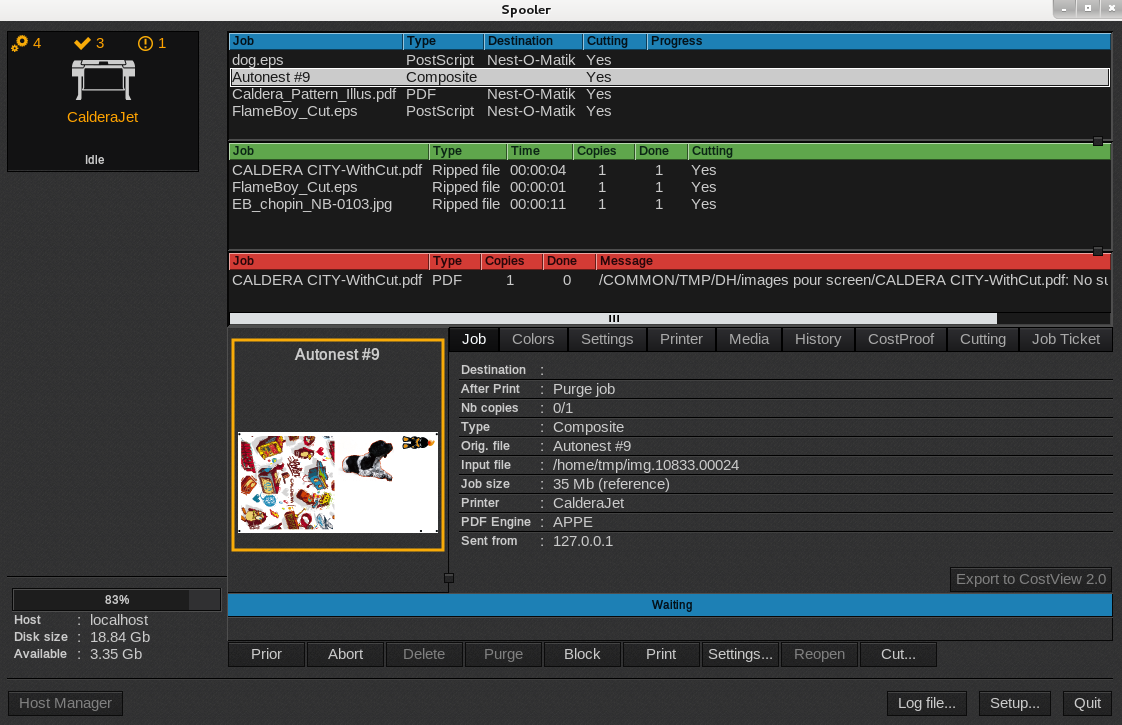Select dog.eps job in queue

point(258,60)
